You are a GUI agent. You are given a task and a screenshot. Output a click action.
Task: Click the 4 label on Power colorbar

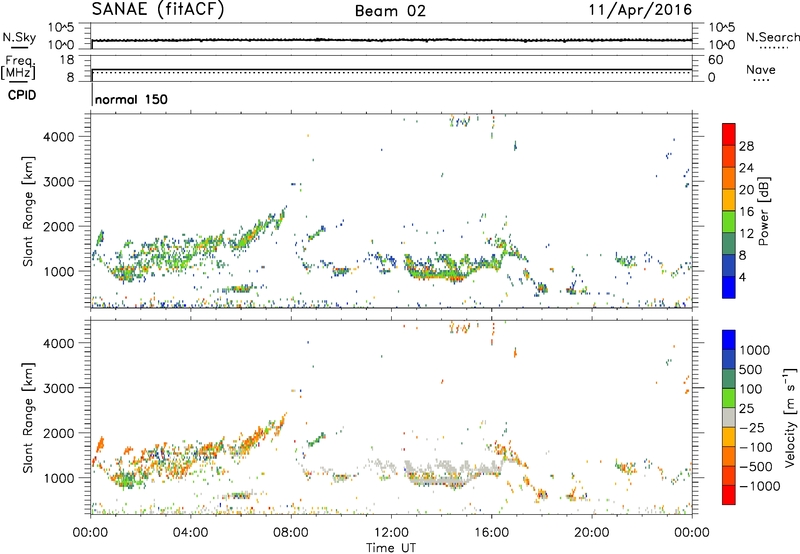pos(743,277)
